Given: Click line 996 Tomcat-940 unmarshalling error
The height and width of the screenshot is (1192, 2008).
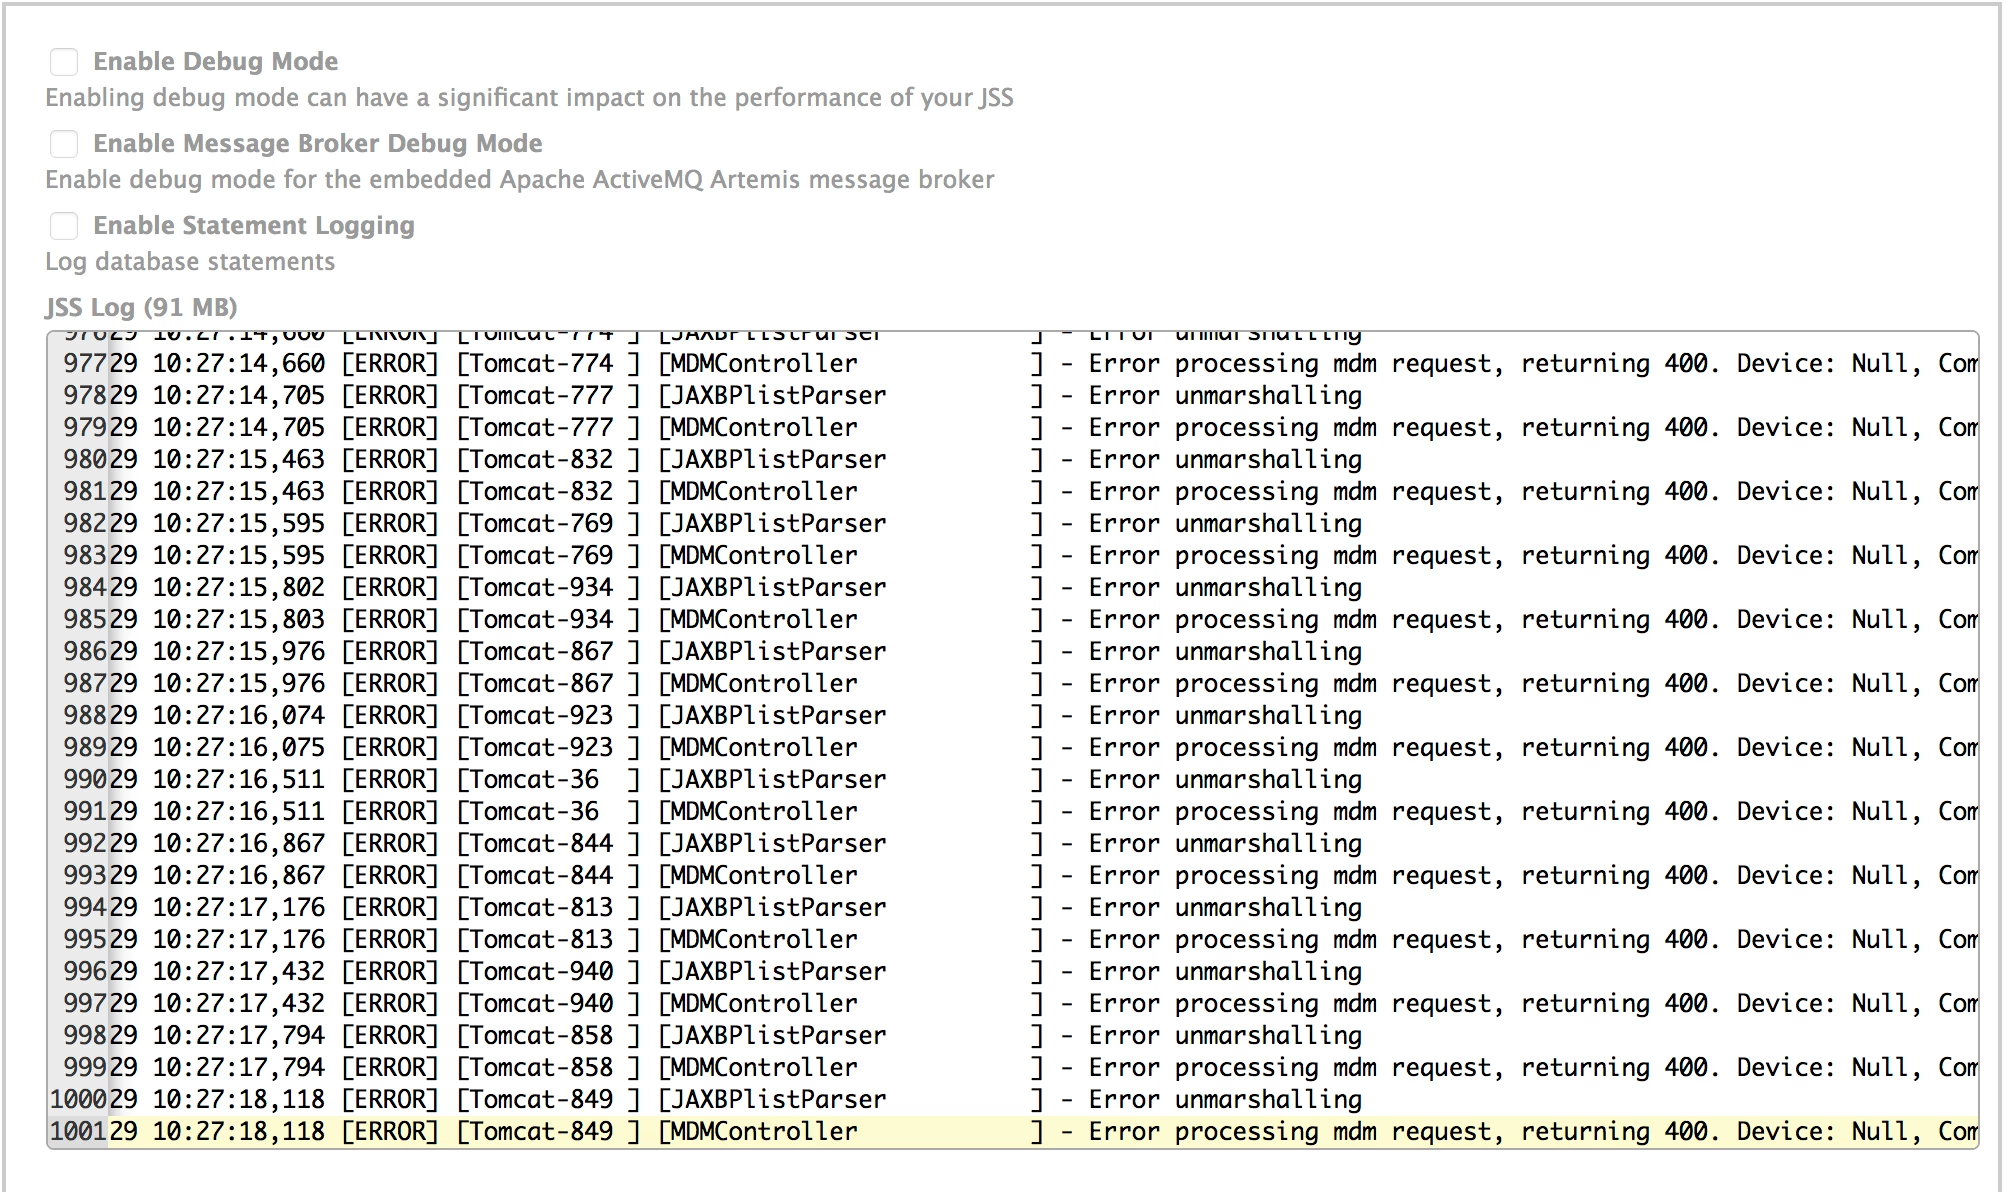Looking at the screenshot, I should 1013,972.
